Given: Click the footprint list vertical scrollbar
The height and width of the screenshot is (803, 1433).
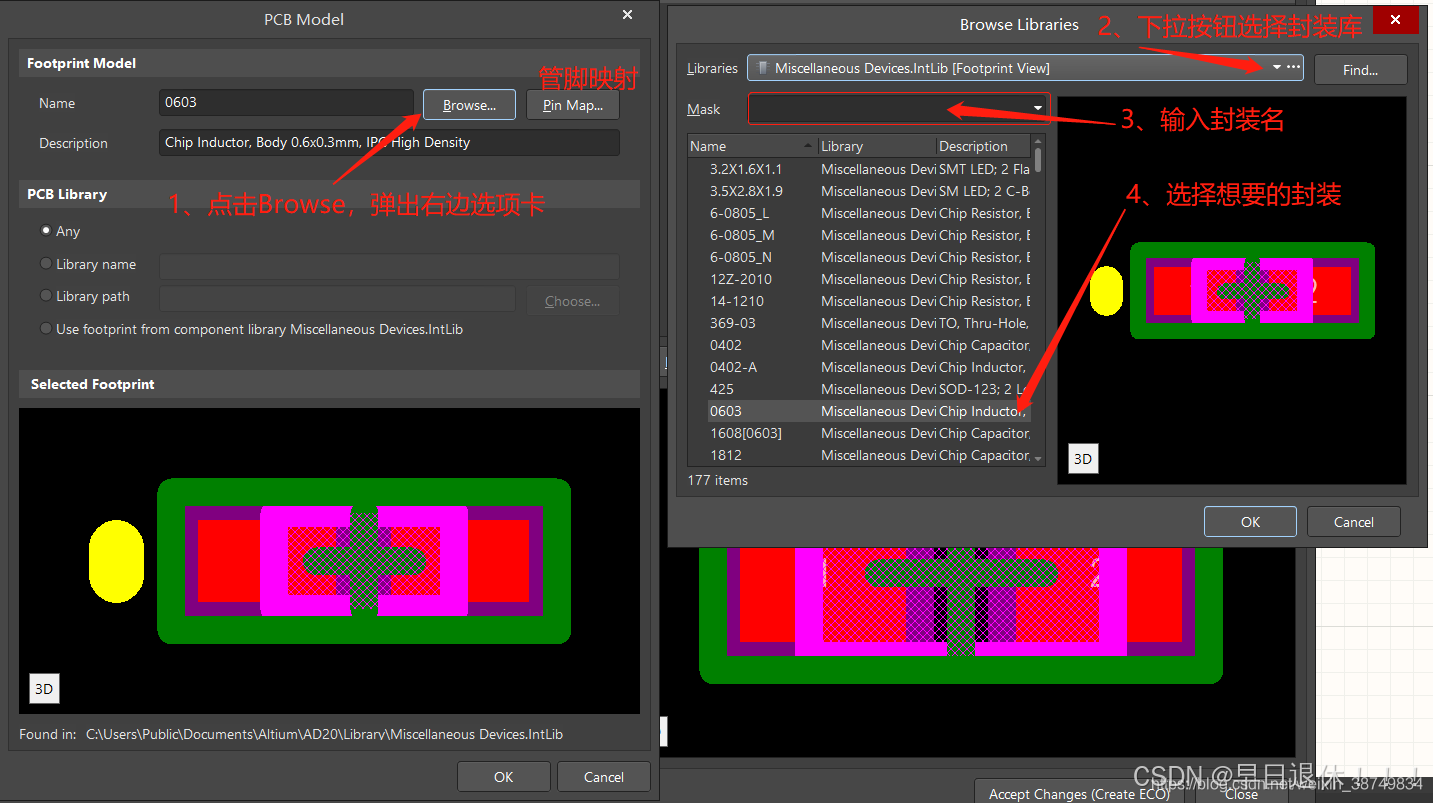Looking at the screenshot, I should click(x=1038, y=300).
